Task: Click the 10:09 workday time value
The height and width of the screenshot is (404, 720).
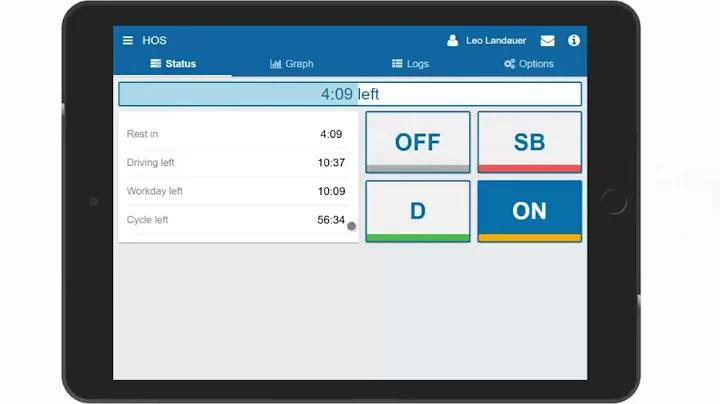Action: [331, 191]
